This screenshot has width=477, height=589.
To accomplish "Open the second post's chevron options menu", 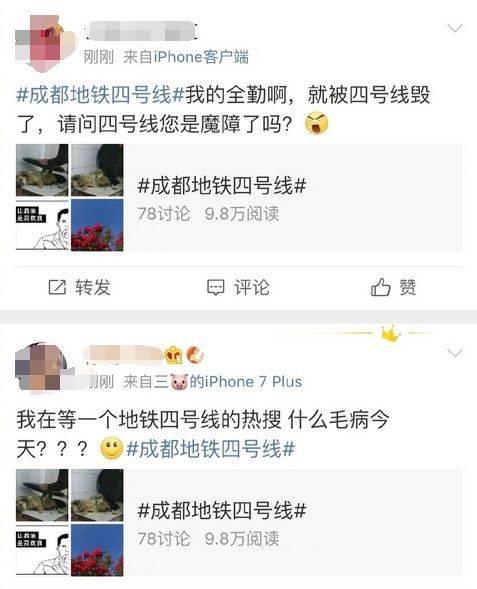I will click(455, 353).
